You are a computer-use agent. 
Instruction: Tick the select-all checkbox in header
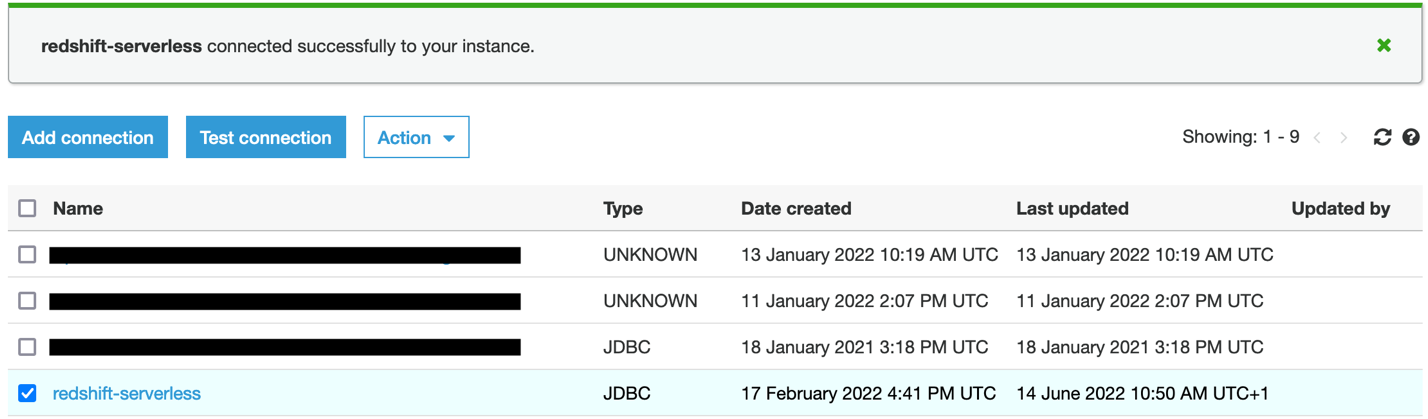coord(27,208)
